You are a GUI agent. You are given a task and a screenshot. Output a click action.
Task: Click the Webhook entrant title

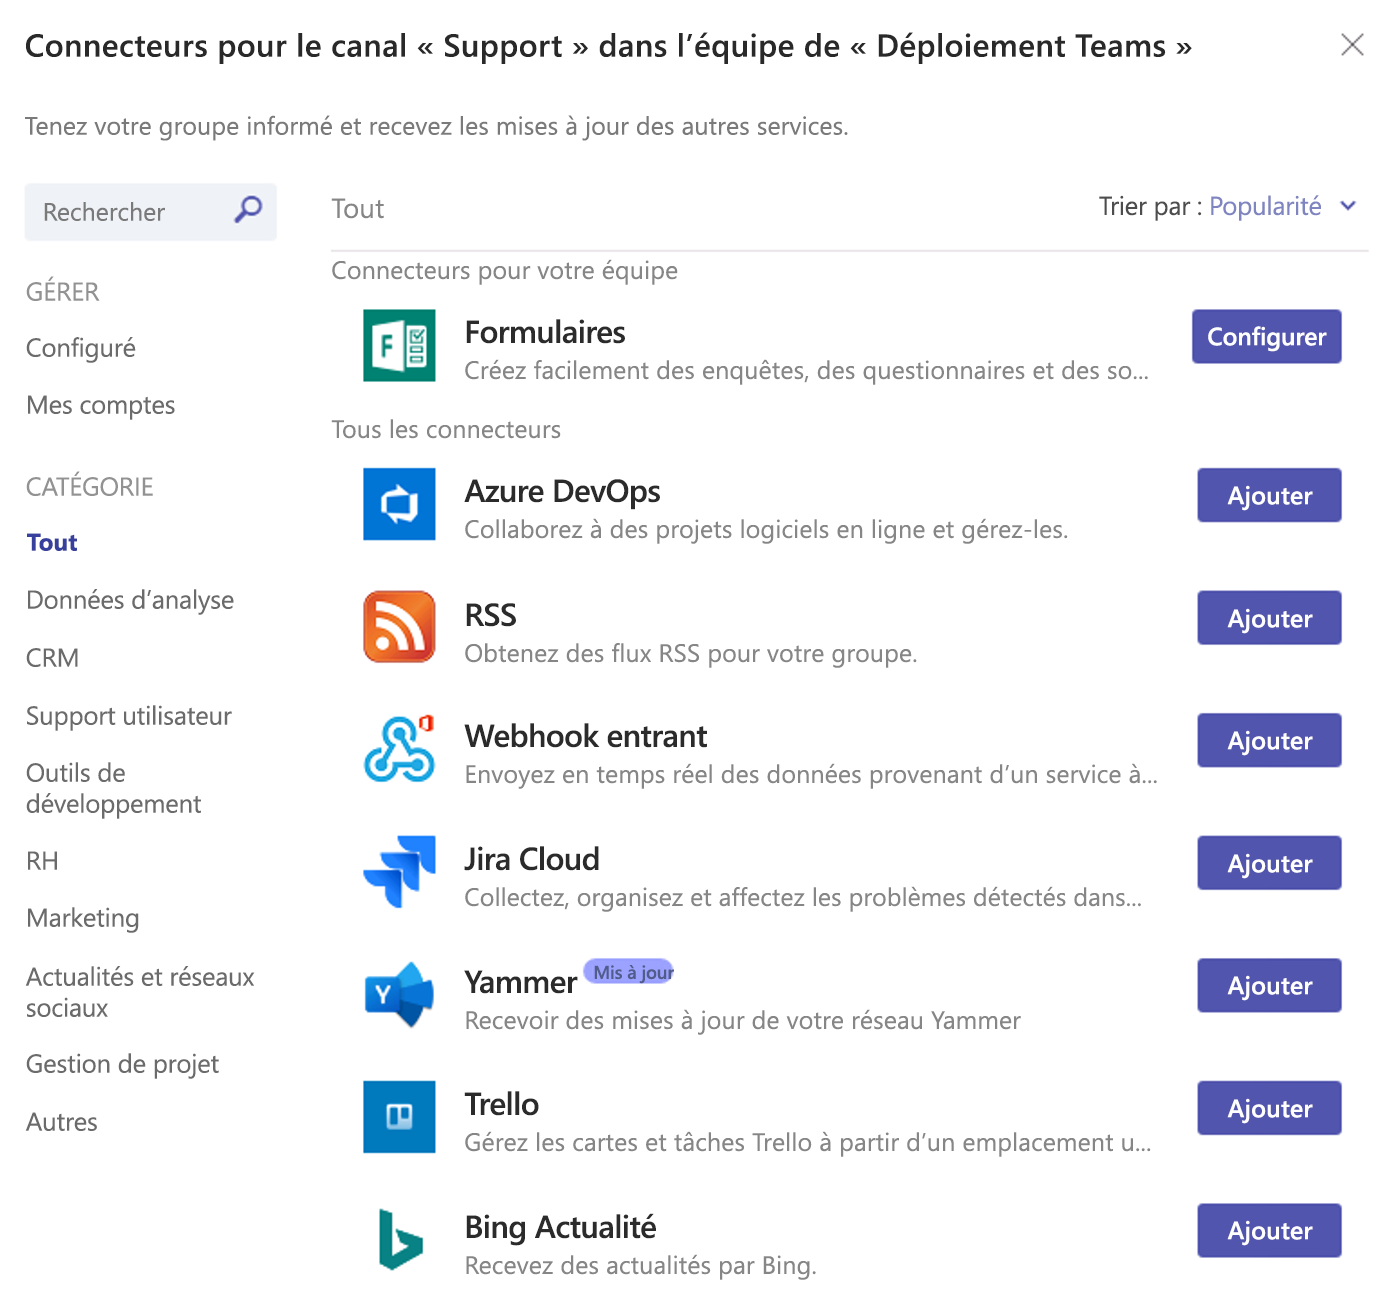point(586,736)
